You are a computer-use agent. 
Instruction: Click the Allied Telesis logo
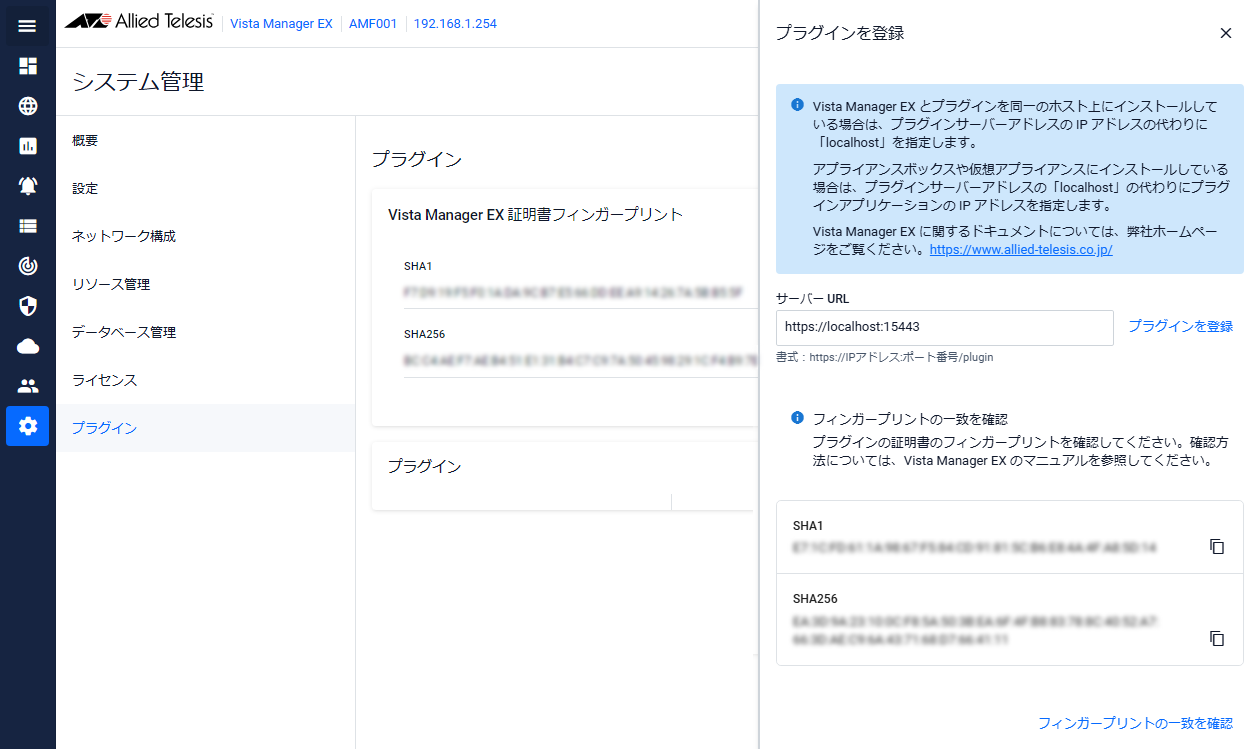tap(139, 23)
